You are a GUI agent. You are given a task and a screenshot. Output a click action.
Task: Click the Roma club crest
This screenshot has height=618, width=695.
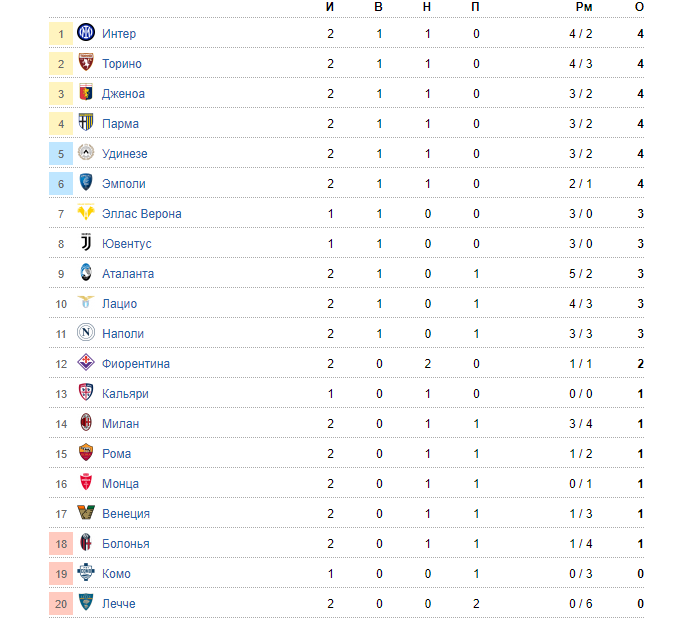click(85, 453)
